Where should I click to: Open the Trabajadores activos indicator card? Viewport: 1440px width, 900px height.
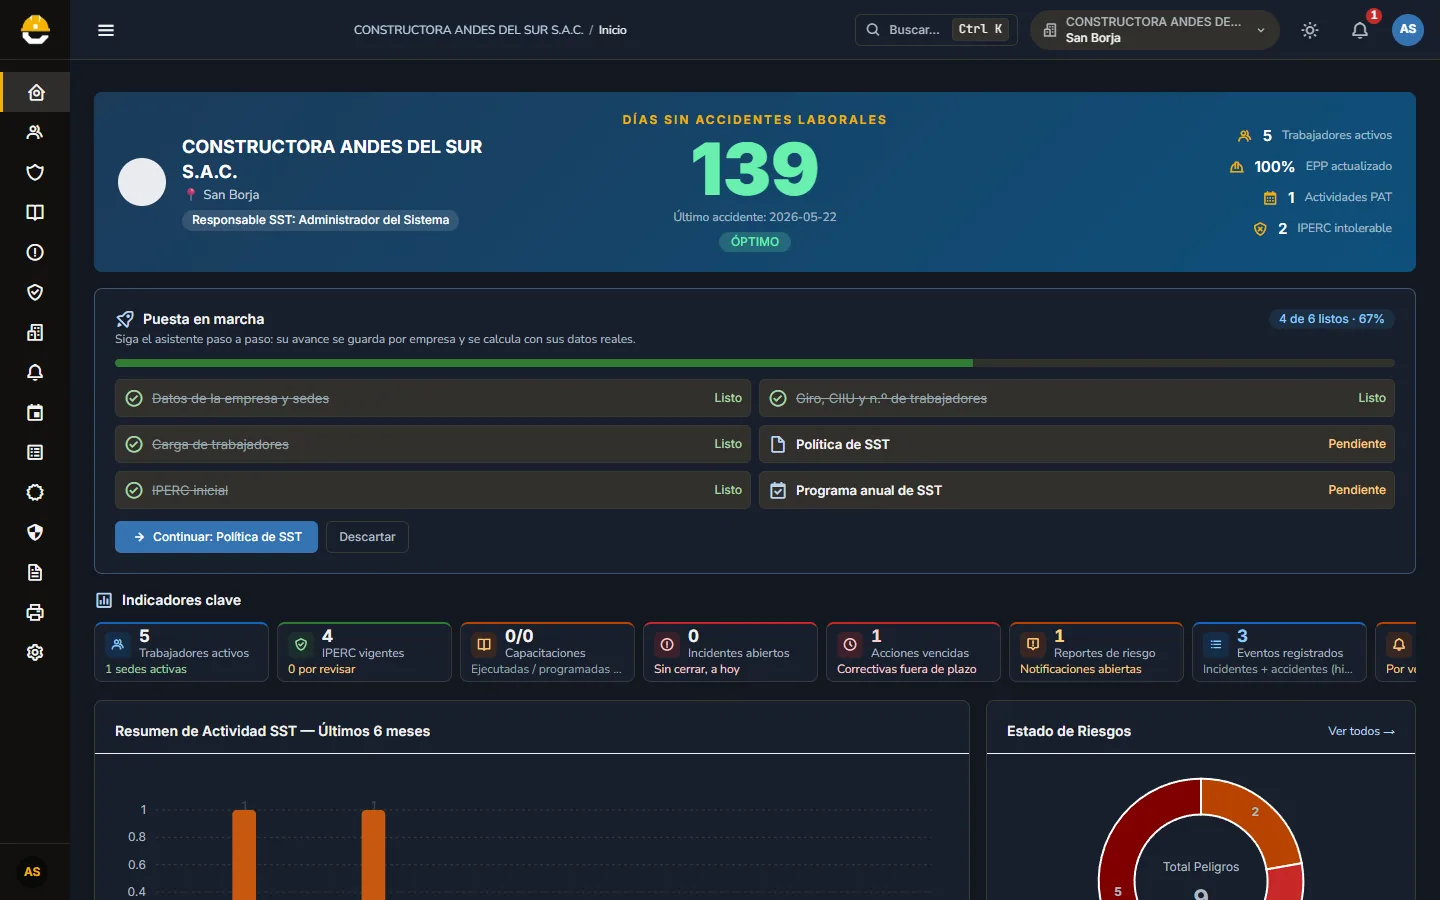pyautogui.click(x=181, y=652)
